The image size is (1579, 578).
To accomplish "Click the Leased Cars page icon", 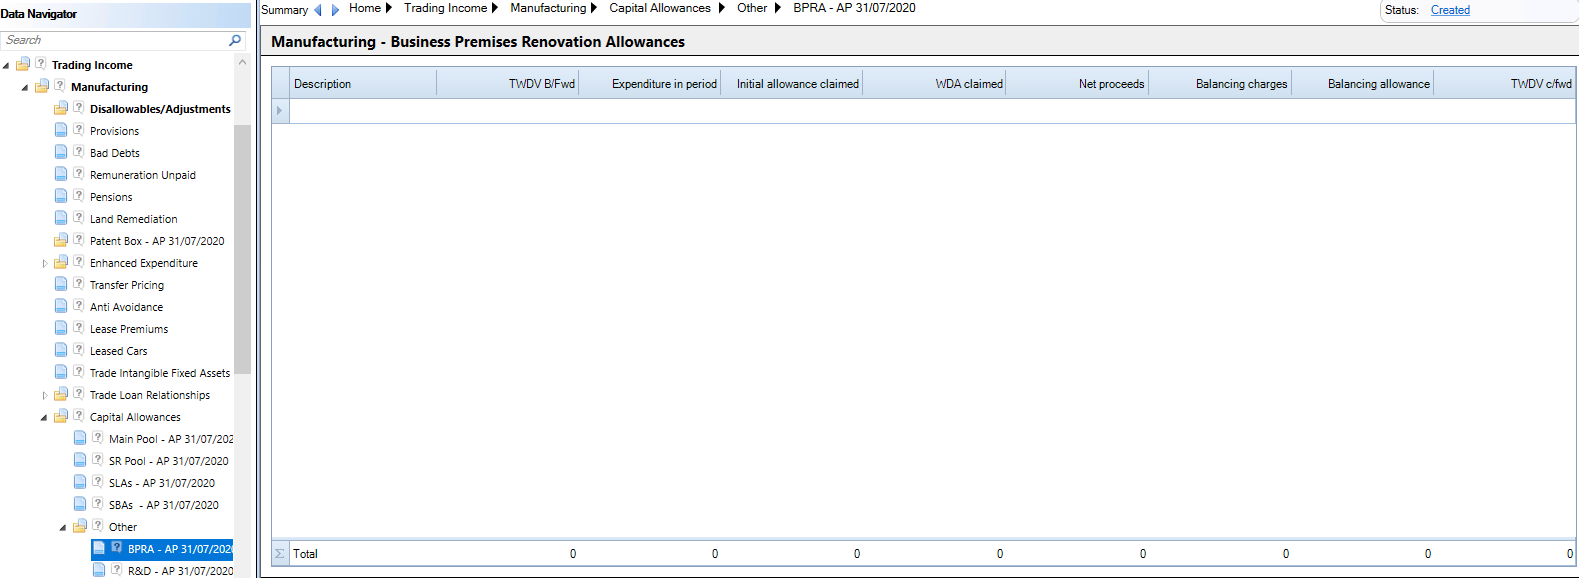I will (x=61, y=350).
